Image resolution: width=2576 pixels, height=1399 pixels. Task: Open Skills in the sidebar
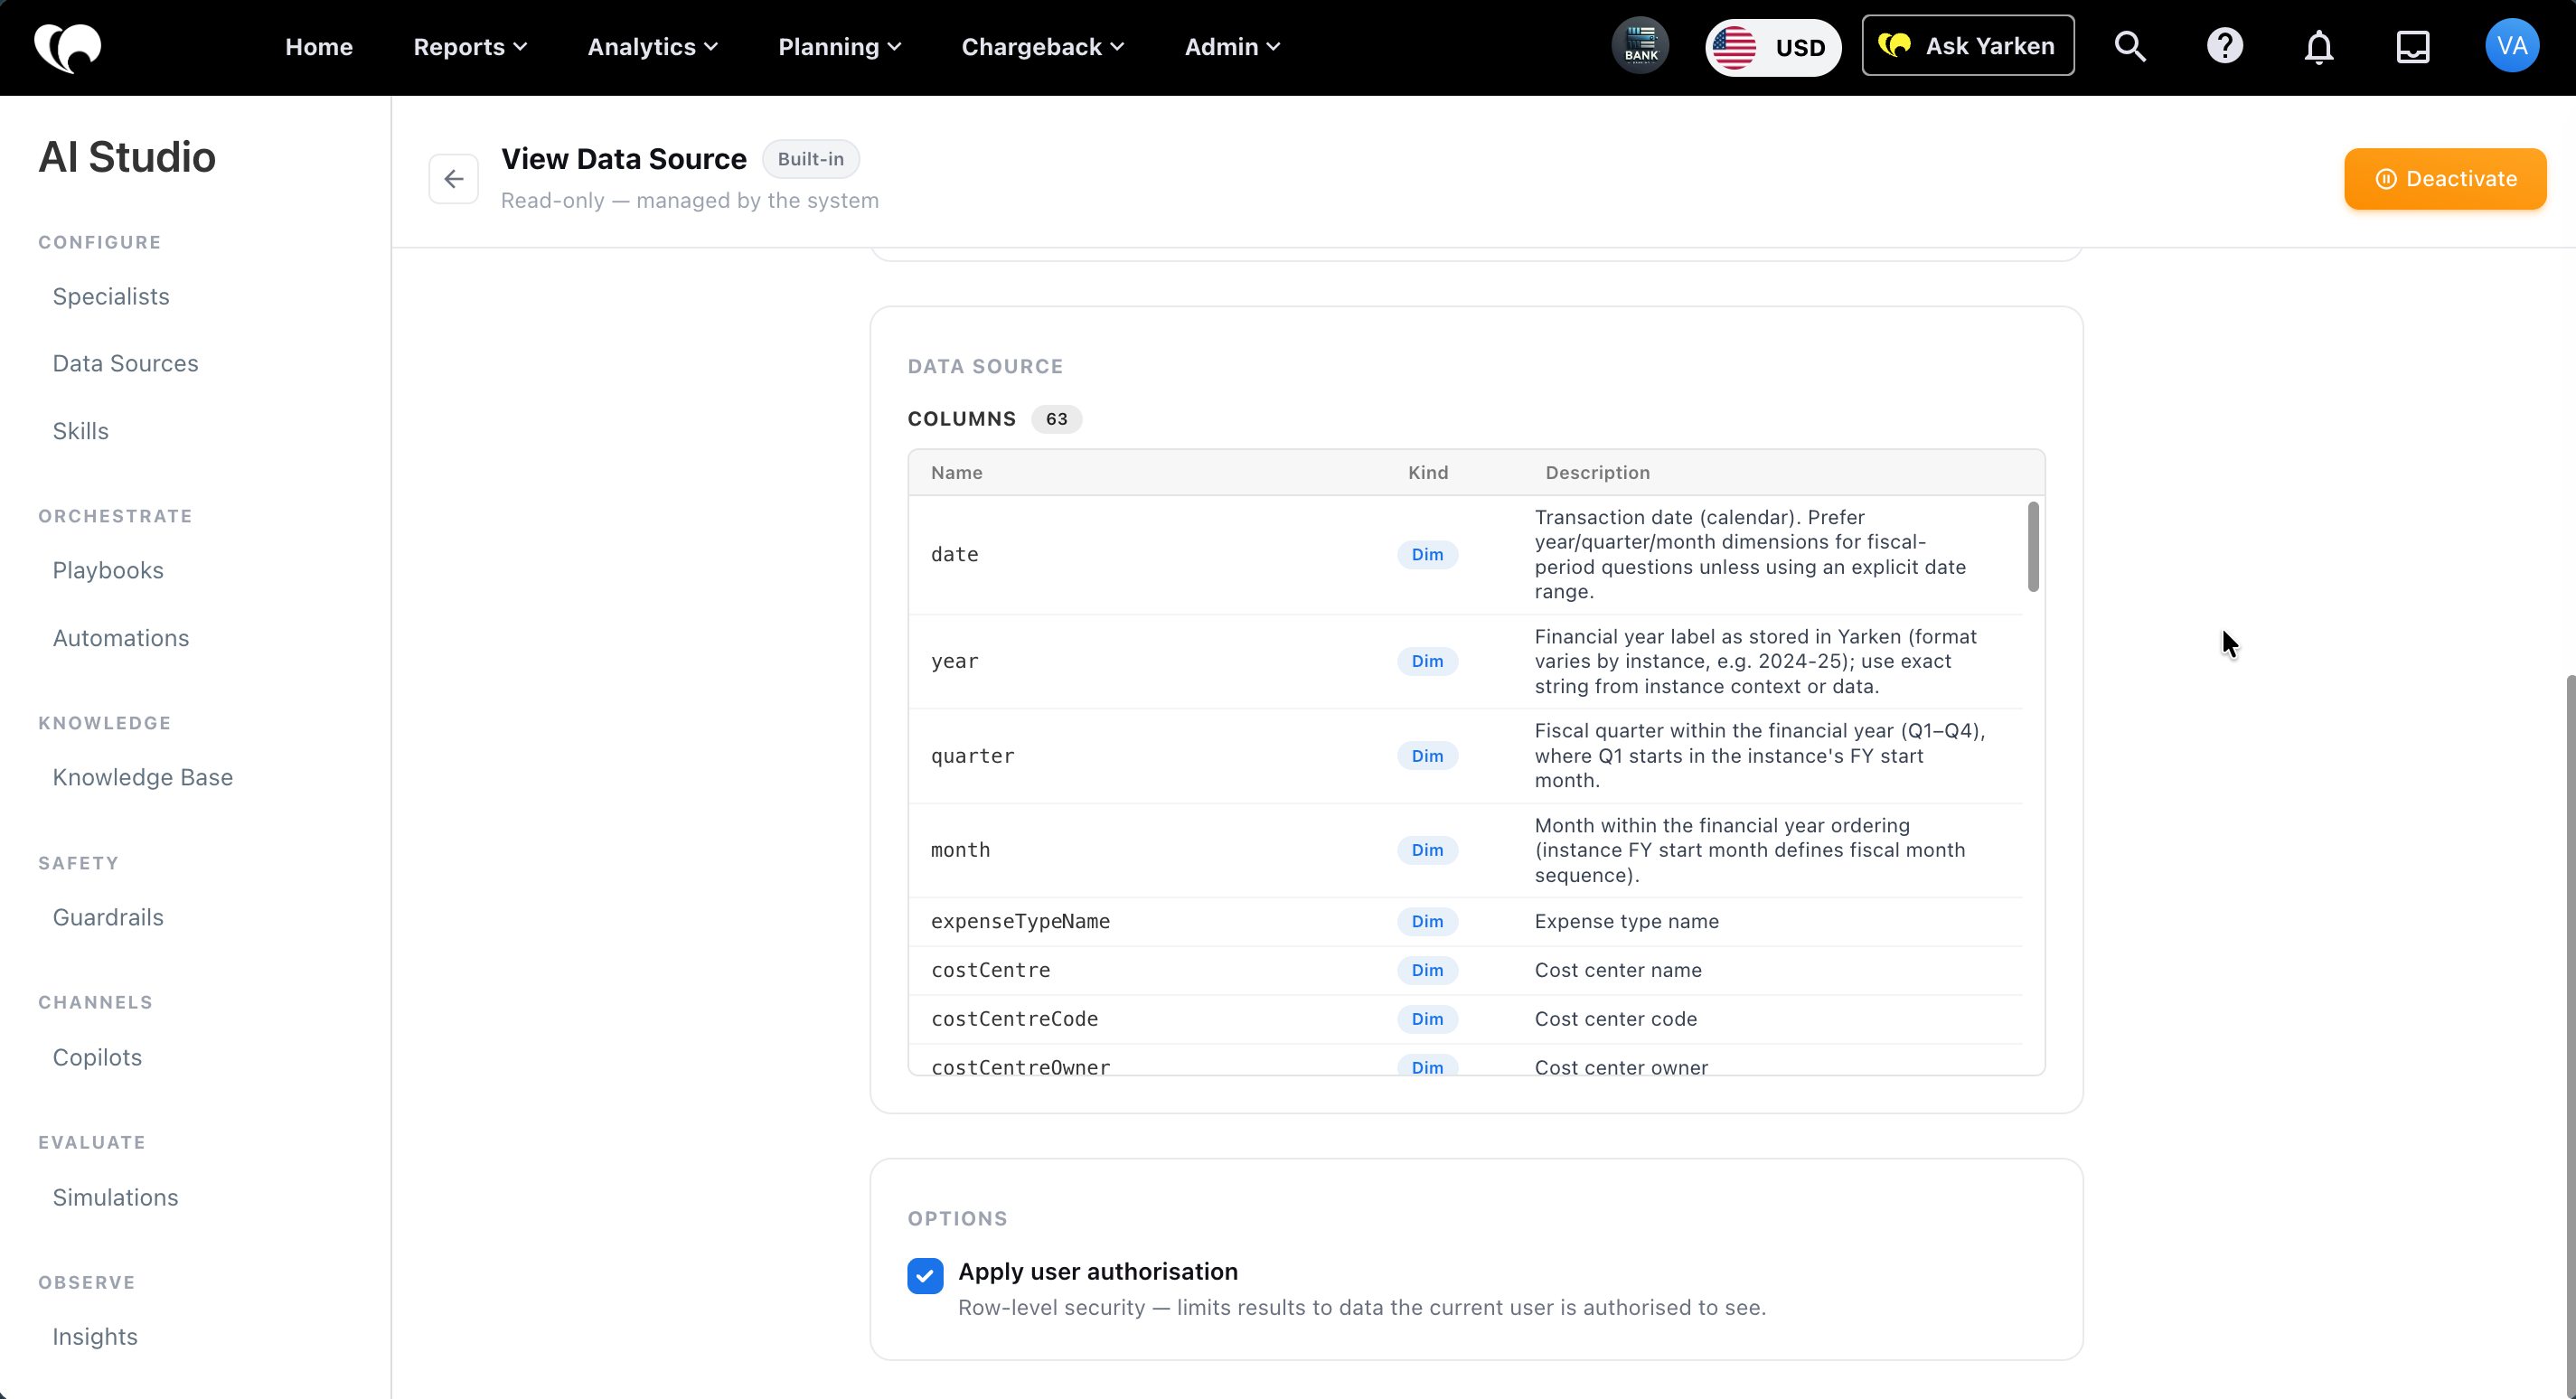(81, 431)
